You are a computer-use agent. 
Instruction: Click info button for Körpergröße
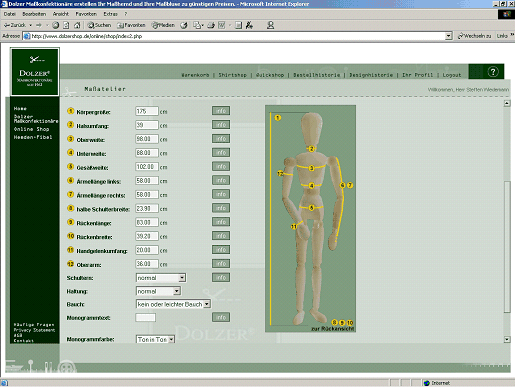(x=221, y=111)
